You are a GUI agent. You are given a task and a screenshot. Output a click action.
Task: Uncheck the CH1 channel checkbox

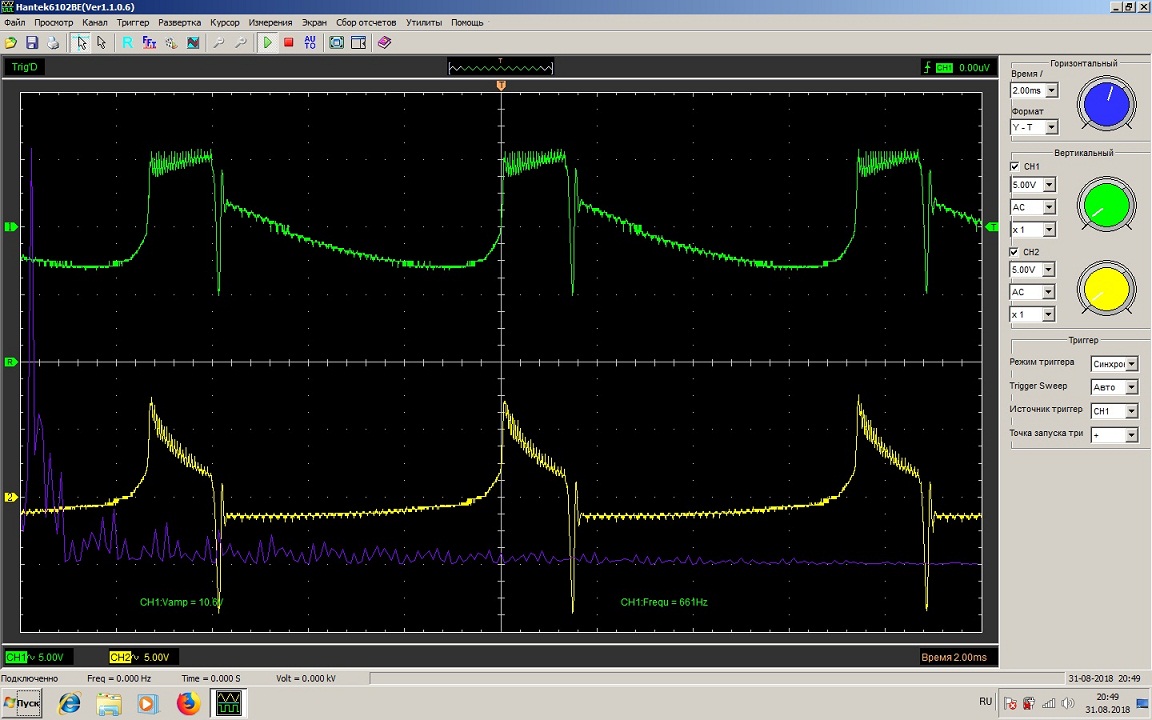[x=1015, y=167]
